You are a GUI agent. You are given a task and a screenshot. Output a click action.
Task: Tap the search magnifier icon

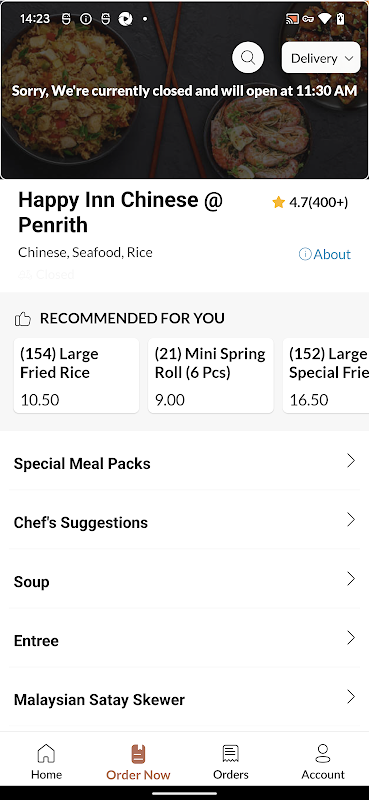248,58
